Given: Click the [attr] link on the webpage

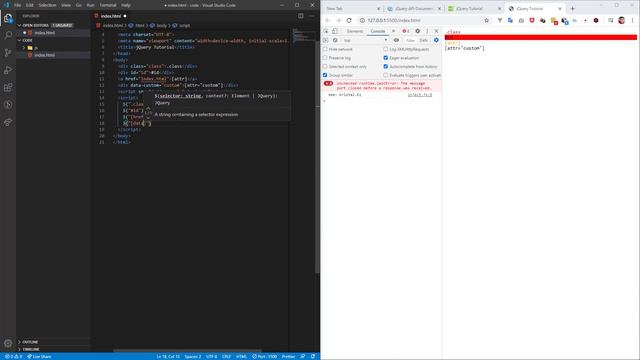Looking at the screenshot, I should [452, 43].
